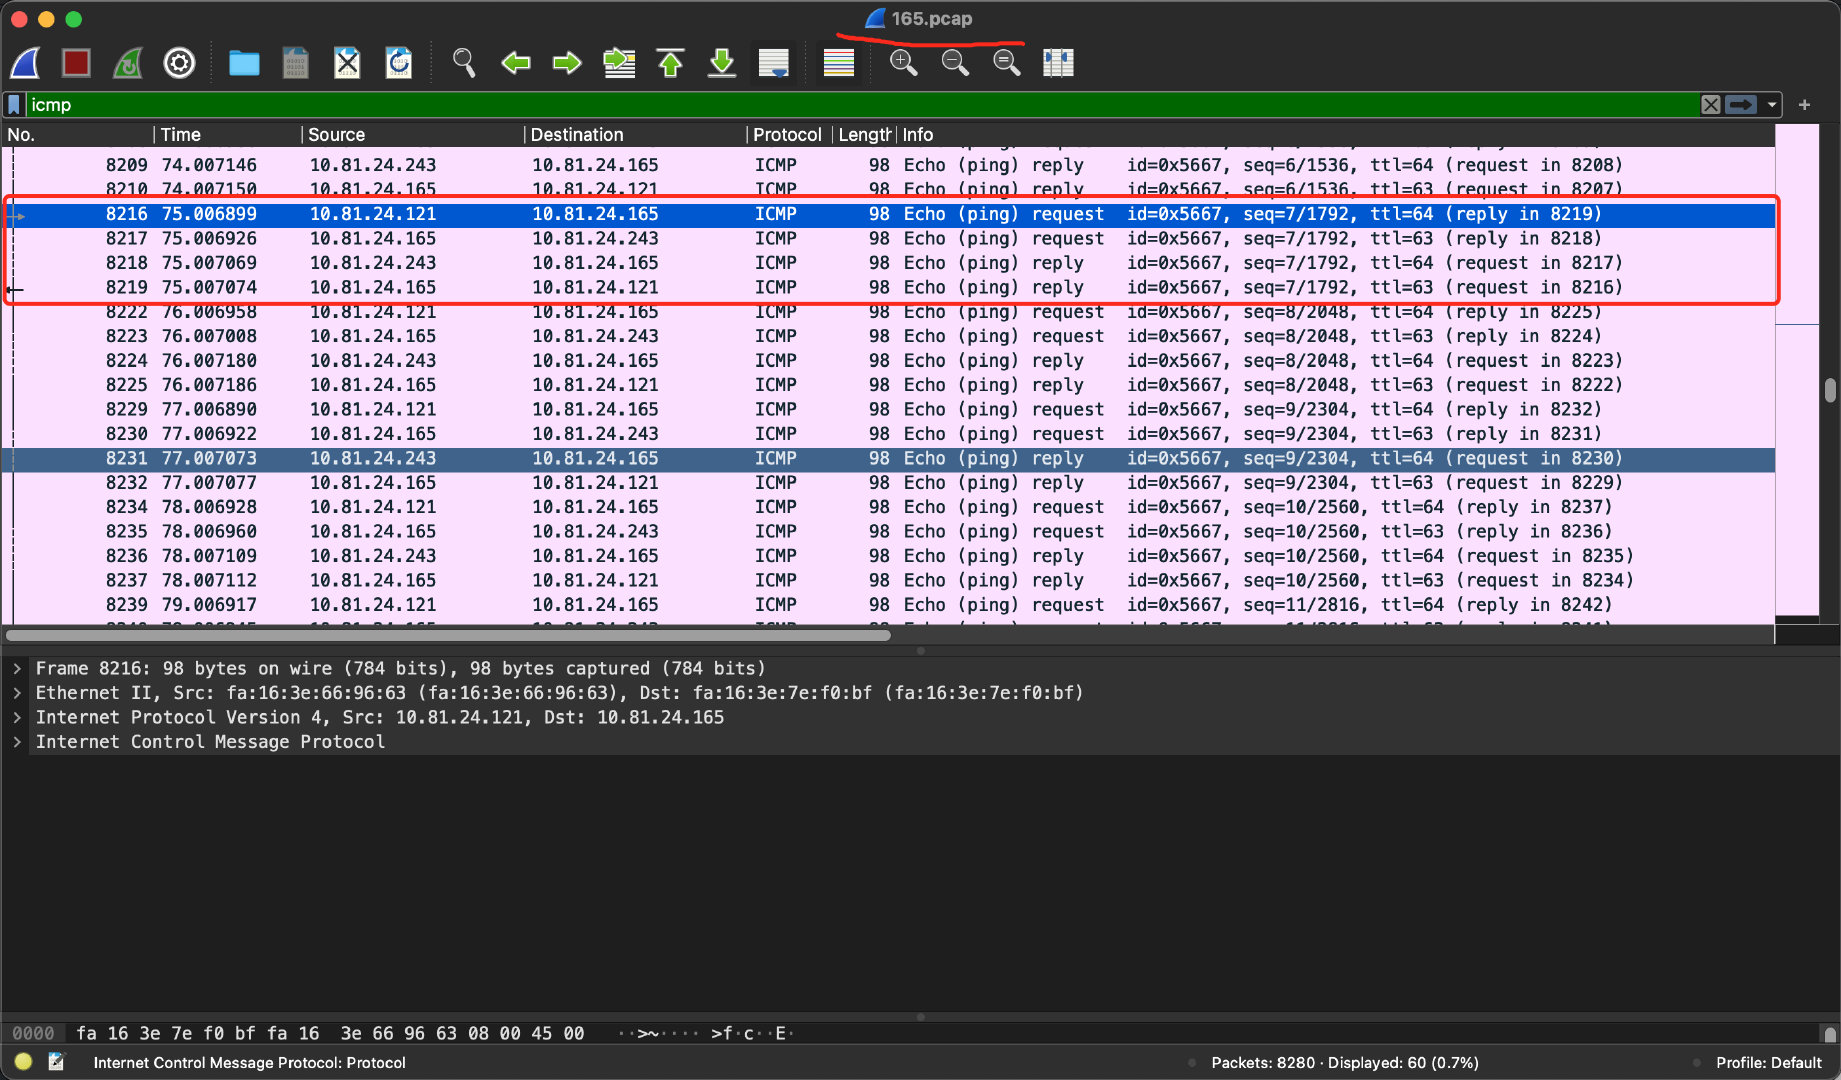The width and height of the screenshot is (1841, 1080).
Task: Restart the current capture
Action: pos(128,63)
